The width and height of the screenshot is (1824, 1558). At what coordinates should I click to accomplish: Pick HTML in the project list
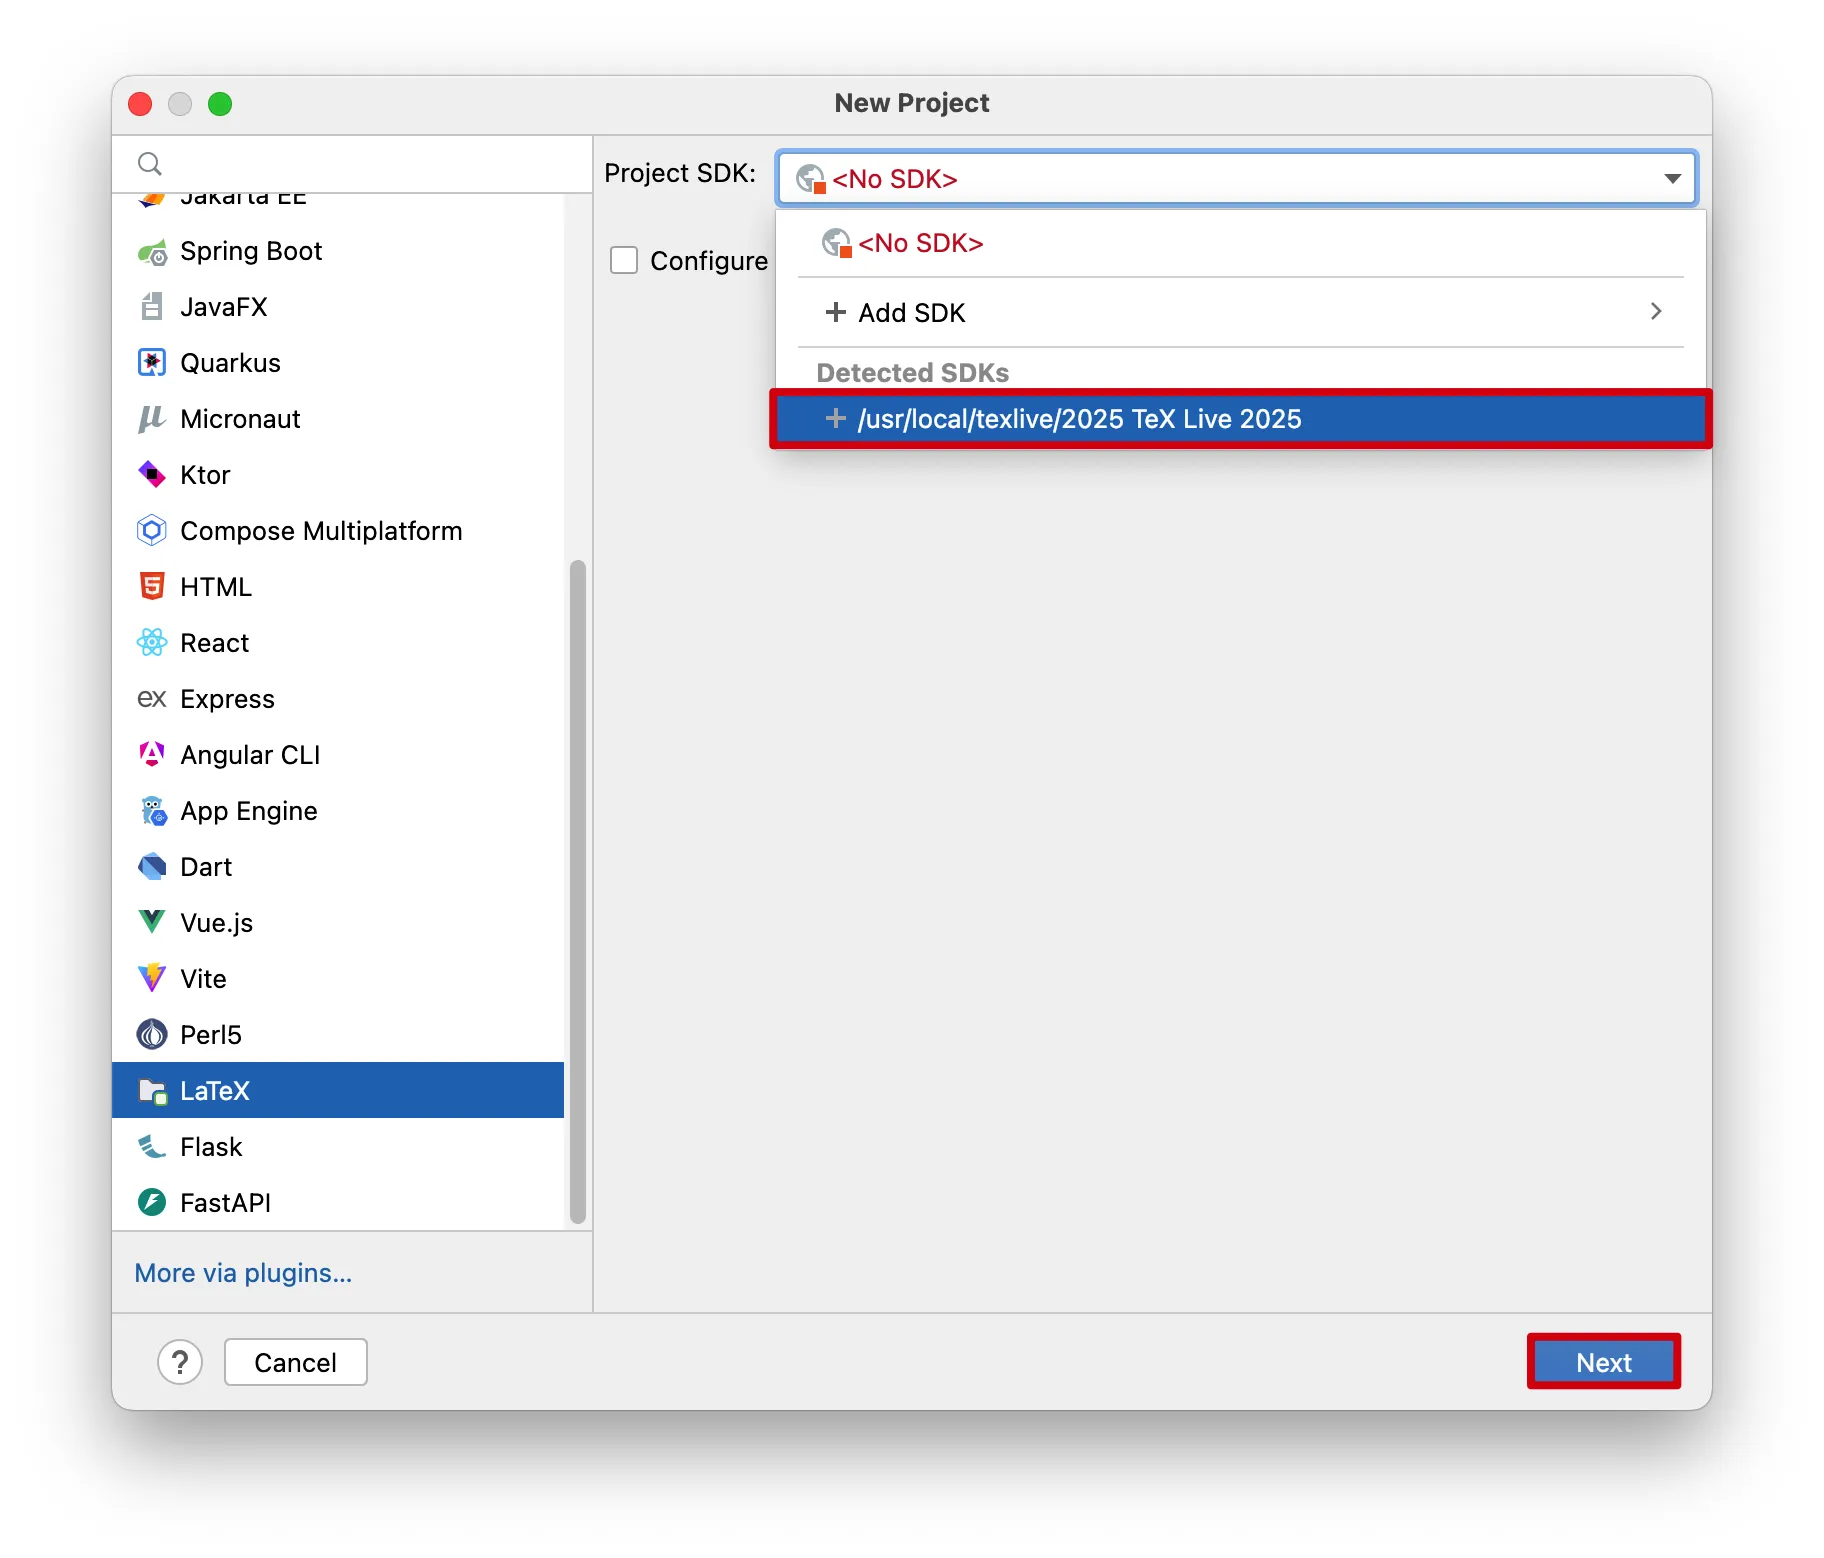click(338, 587)
